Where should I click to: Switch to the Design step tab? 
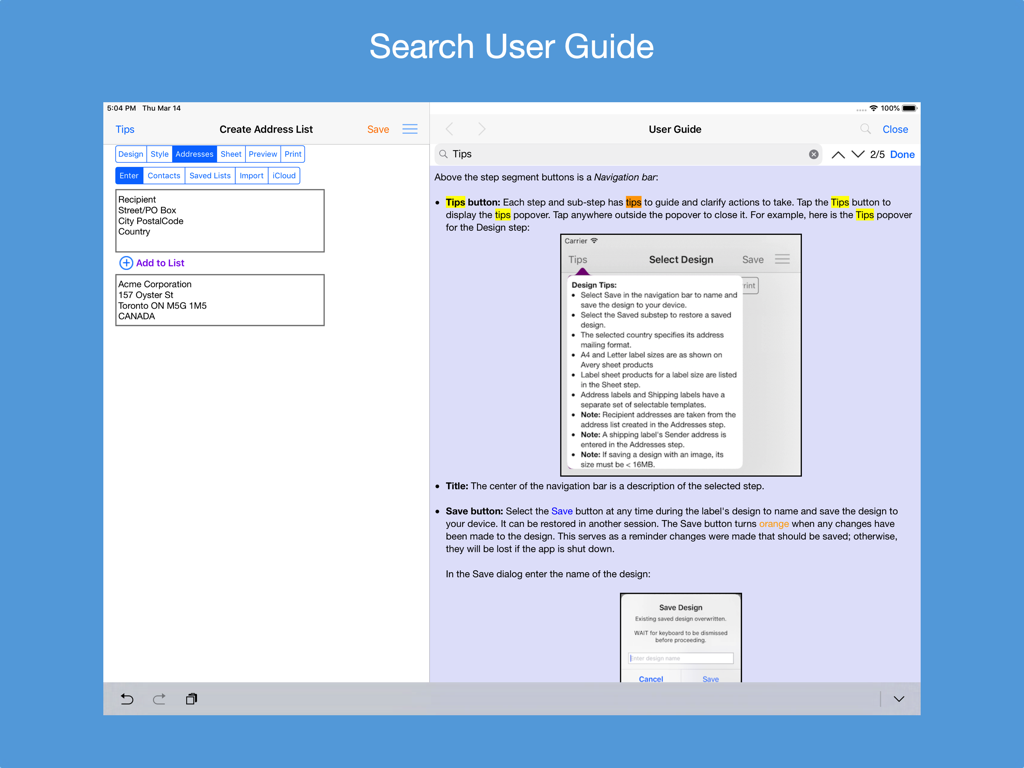[x=130, y=153]
